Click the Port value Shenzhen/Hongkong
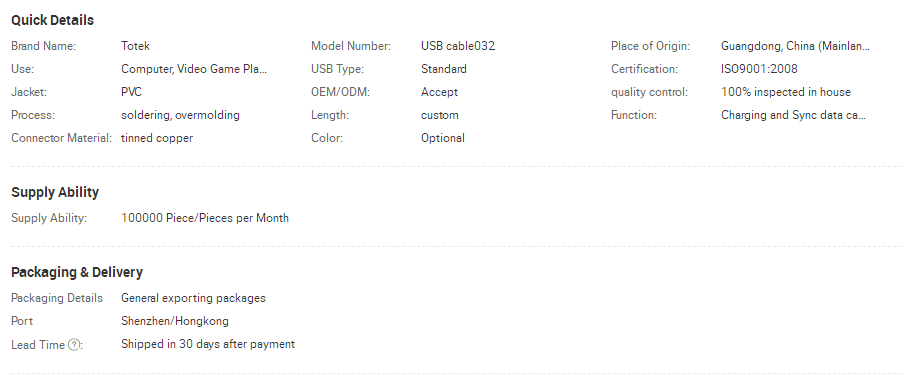 [x=175, y=321]
